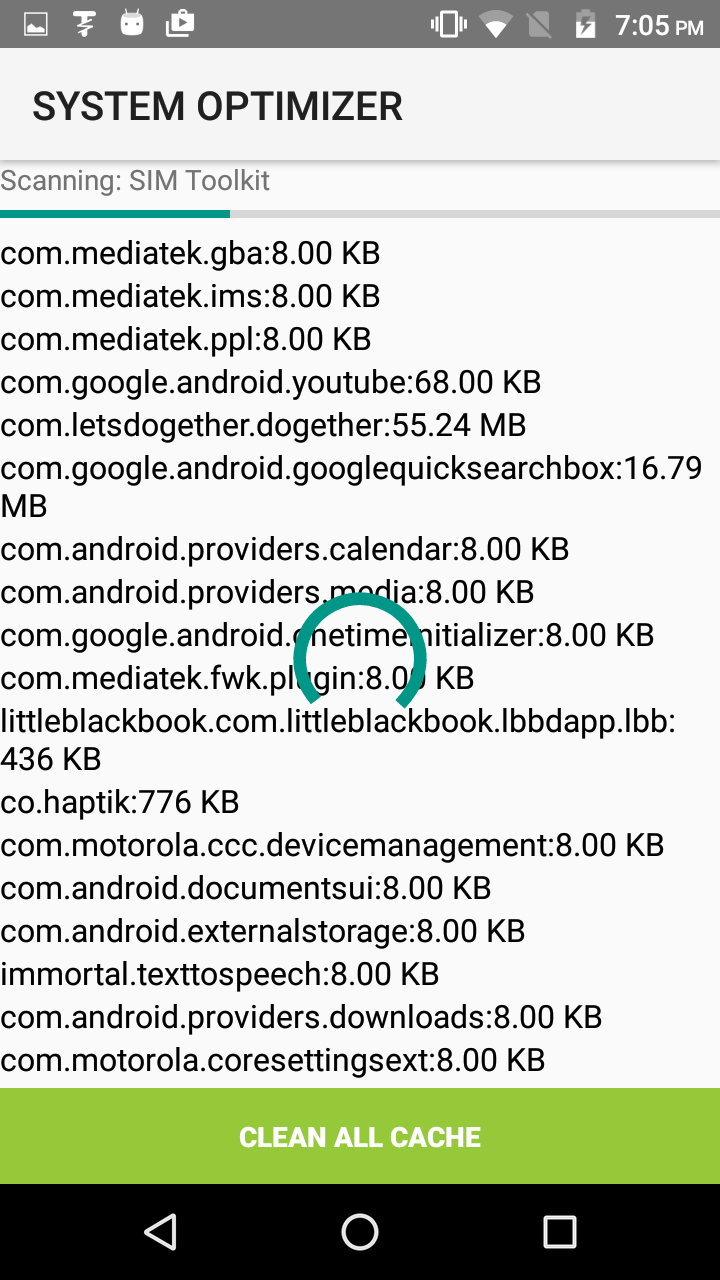The image size is (720, 1280).
Task: Tap the Scanning: SIM Toolkit status text
Action: (135, 181)
